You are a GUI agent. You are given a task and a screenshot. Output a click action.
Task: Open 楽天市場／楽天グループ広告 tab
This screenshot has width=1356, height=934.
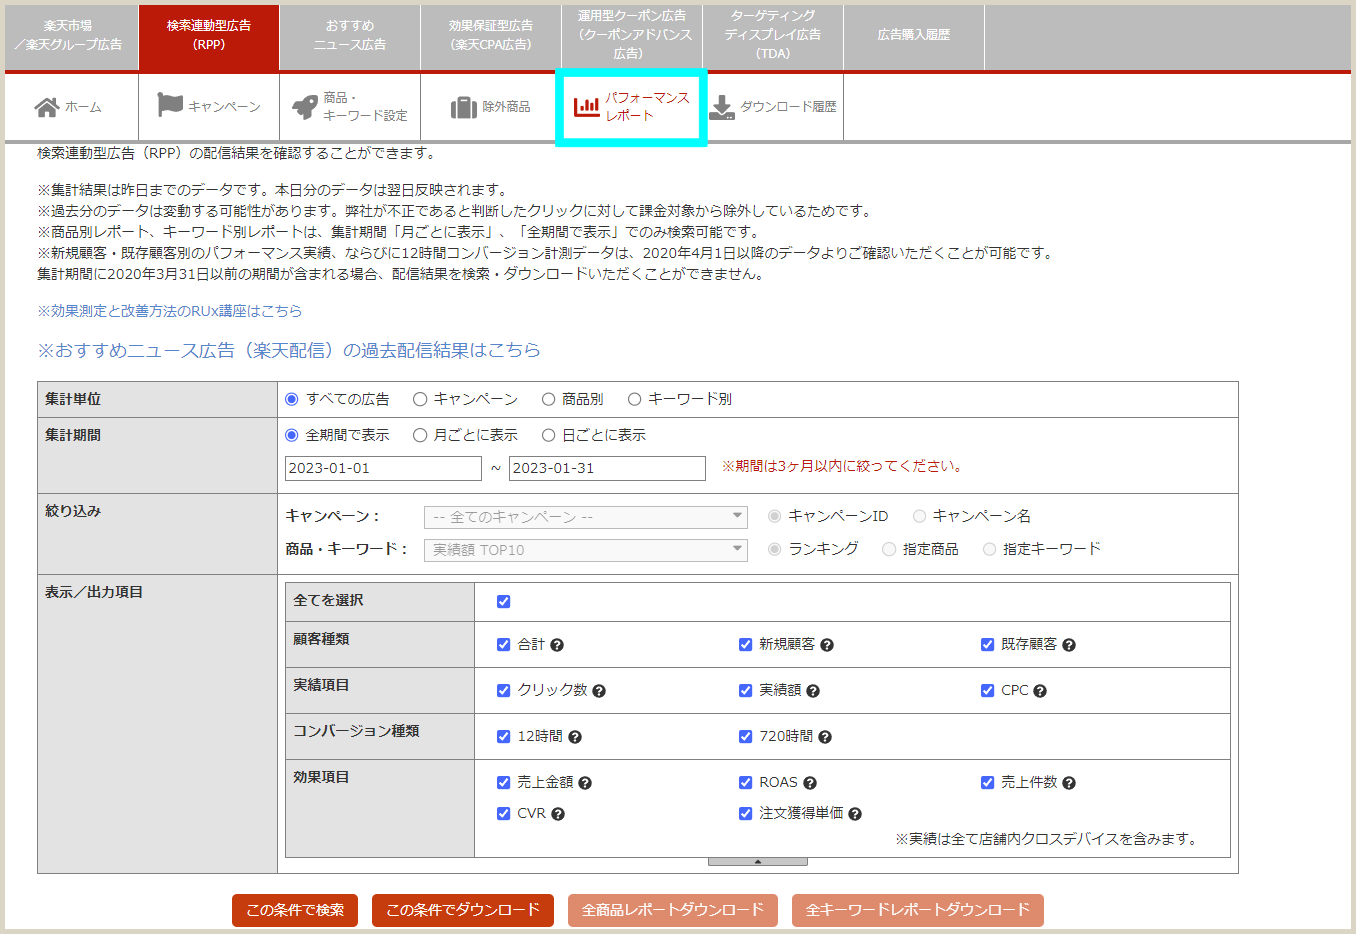[71, 36]
